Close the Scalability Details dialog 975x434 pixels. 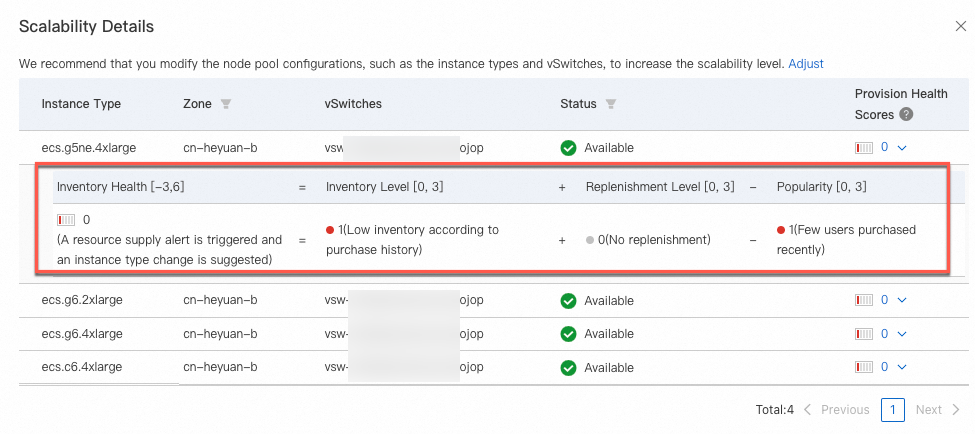(x=961, y=27)
